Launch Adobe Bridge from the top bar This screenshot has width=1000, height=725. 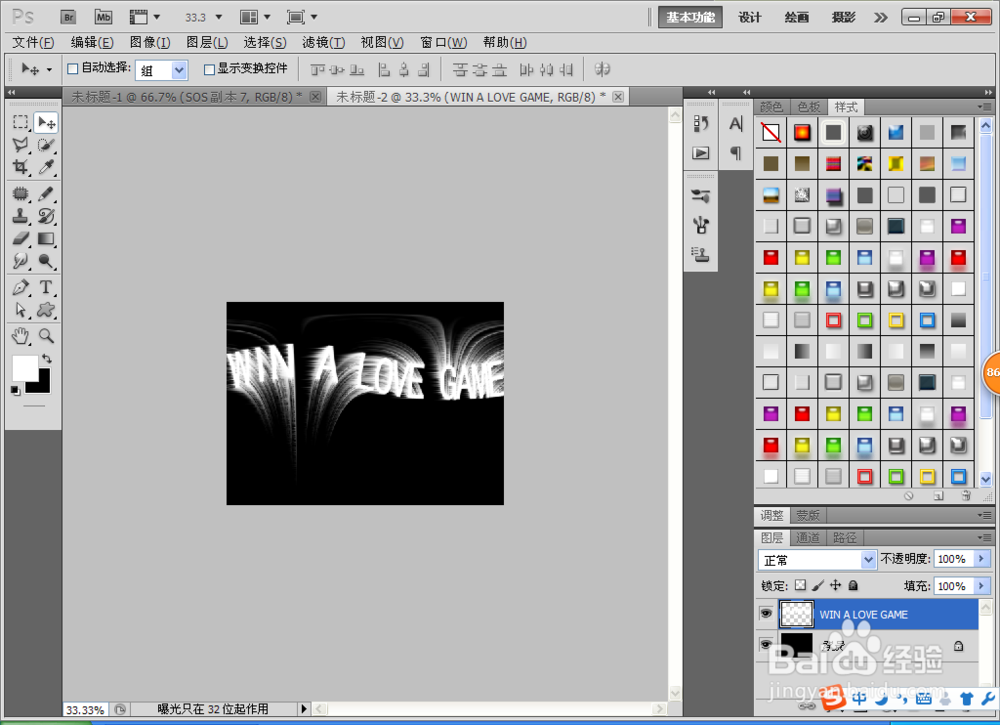[68, 17]
